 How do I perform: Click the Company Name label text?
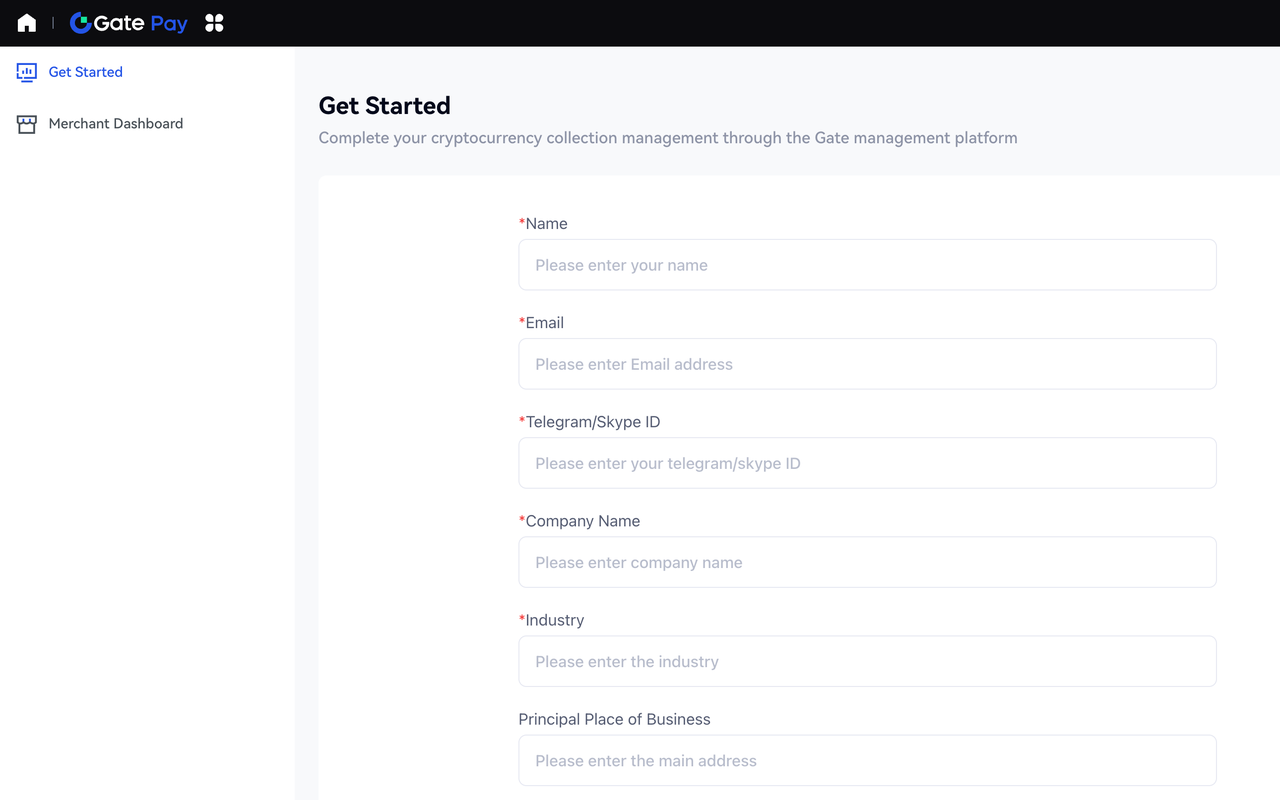[x=582, y=521]
